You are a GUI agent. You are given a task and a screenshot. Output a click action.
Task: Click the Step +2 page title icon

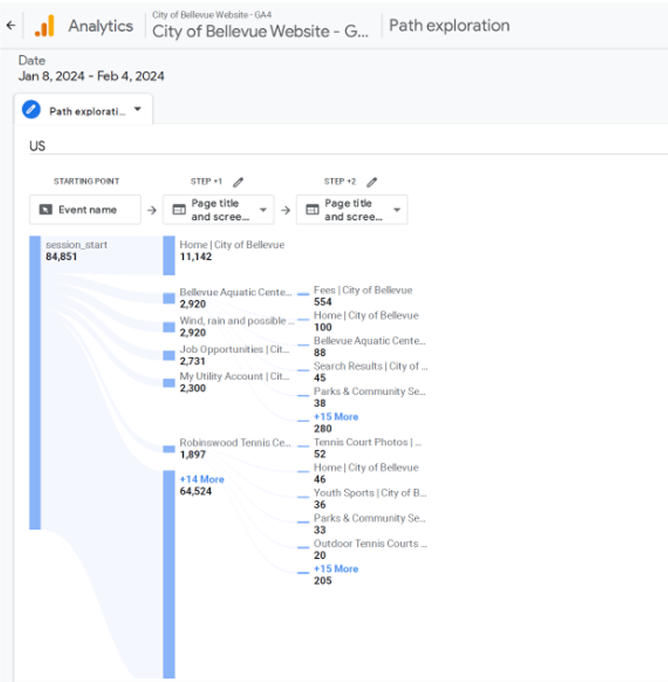312,210
